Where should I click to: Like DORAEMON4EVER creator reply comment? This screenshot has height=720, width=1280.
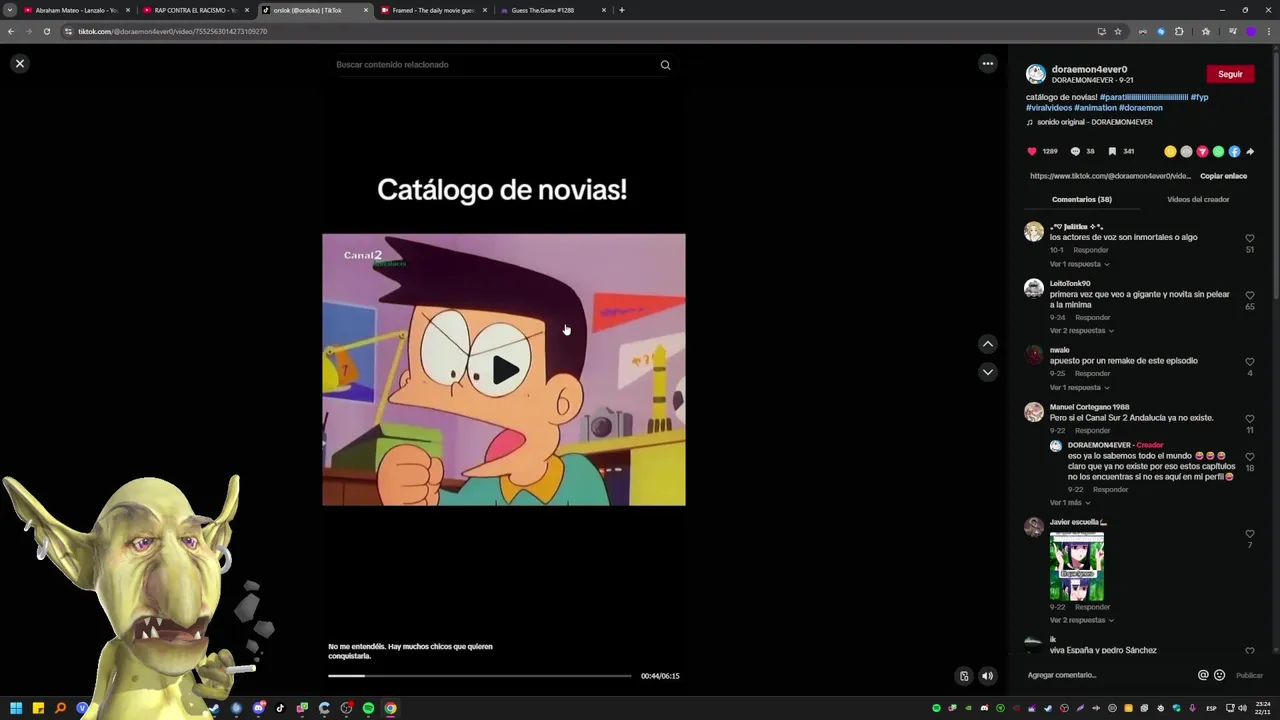coord(1250,457)
